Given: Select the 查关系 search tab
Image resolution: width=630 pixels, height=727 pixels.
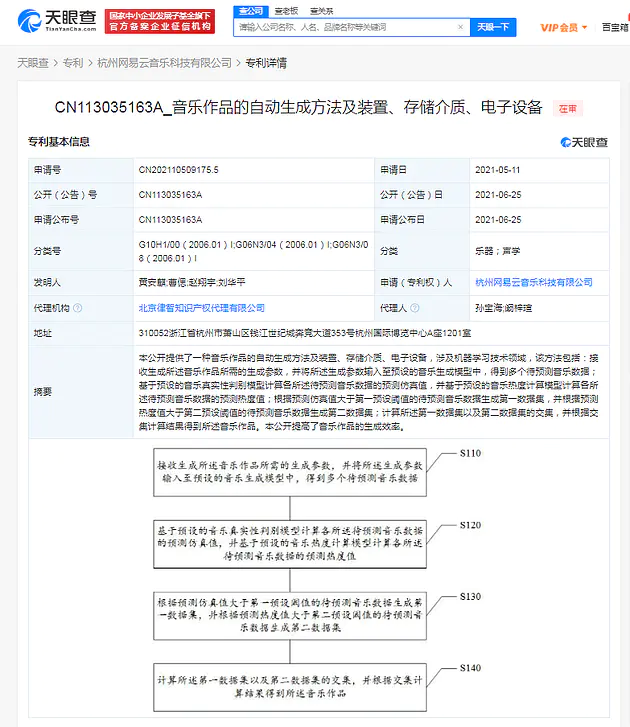Looking at the screenshot, I should click(321, 11).
